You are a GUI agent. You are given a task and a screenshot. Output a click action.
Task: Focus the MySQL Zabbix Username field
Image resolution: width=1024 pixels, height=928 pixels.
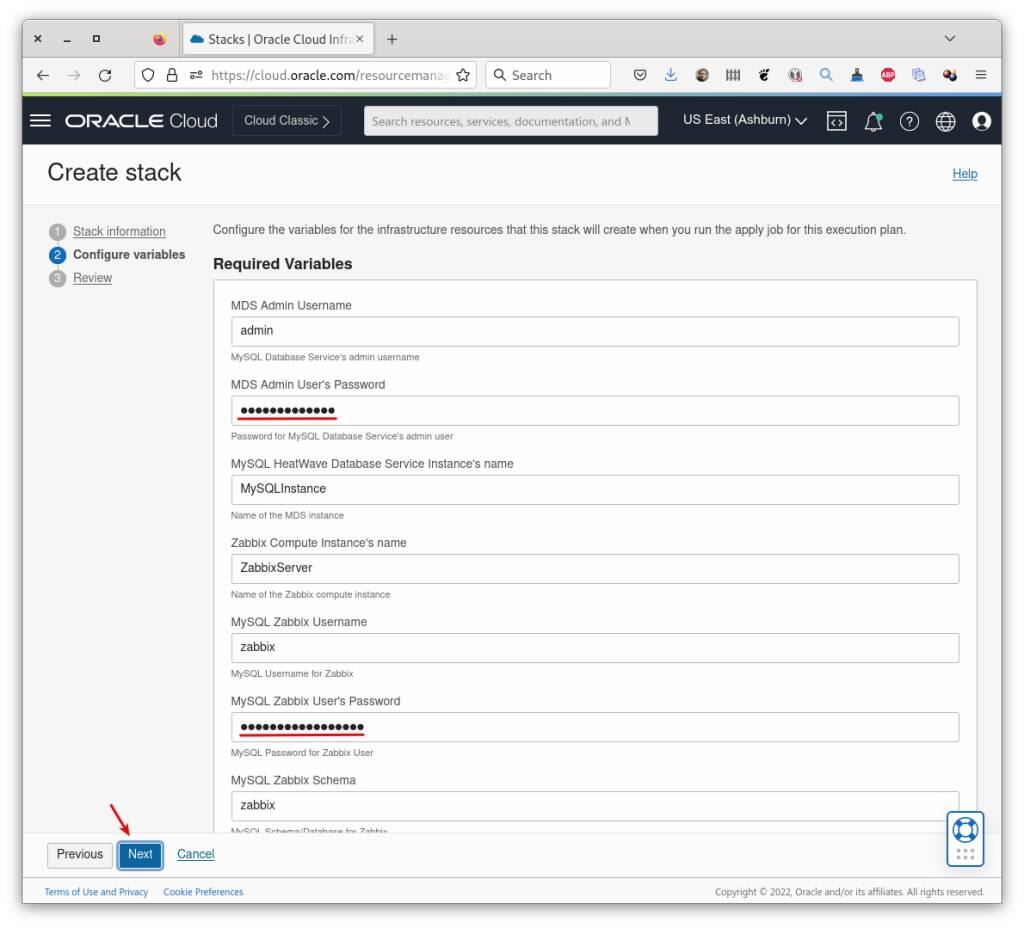595,647
